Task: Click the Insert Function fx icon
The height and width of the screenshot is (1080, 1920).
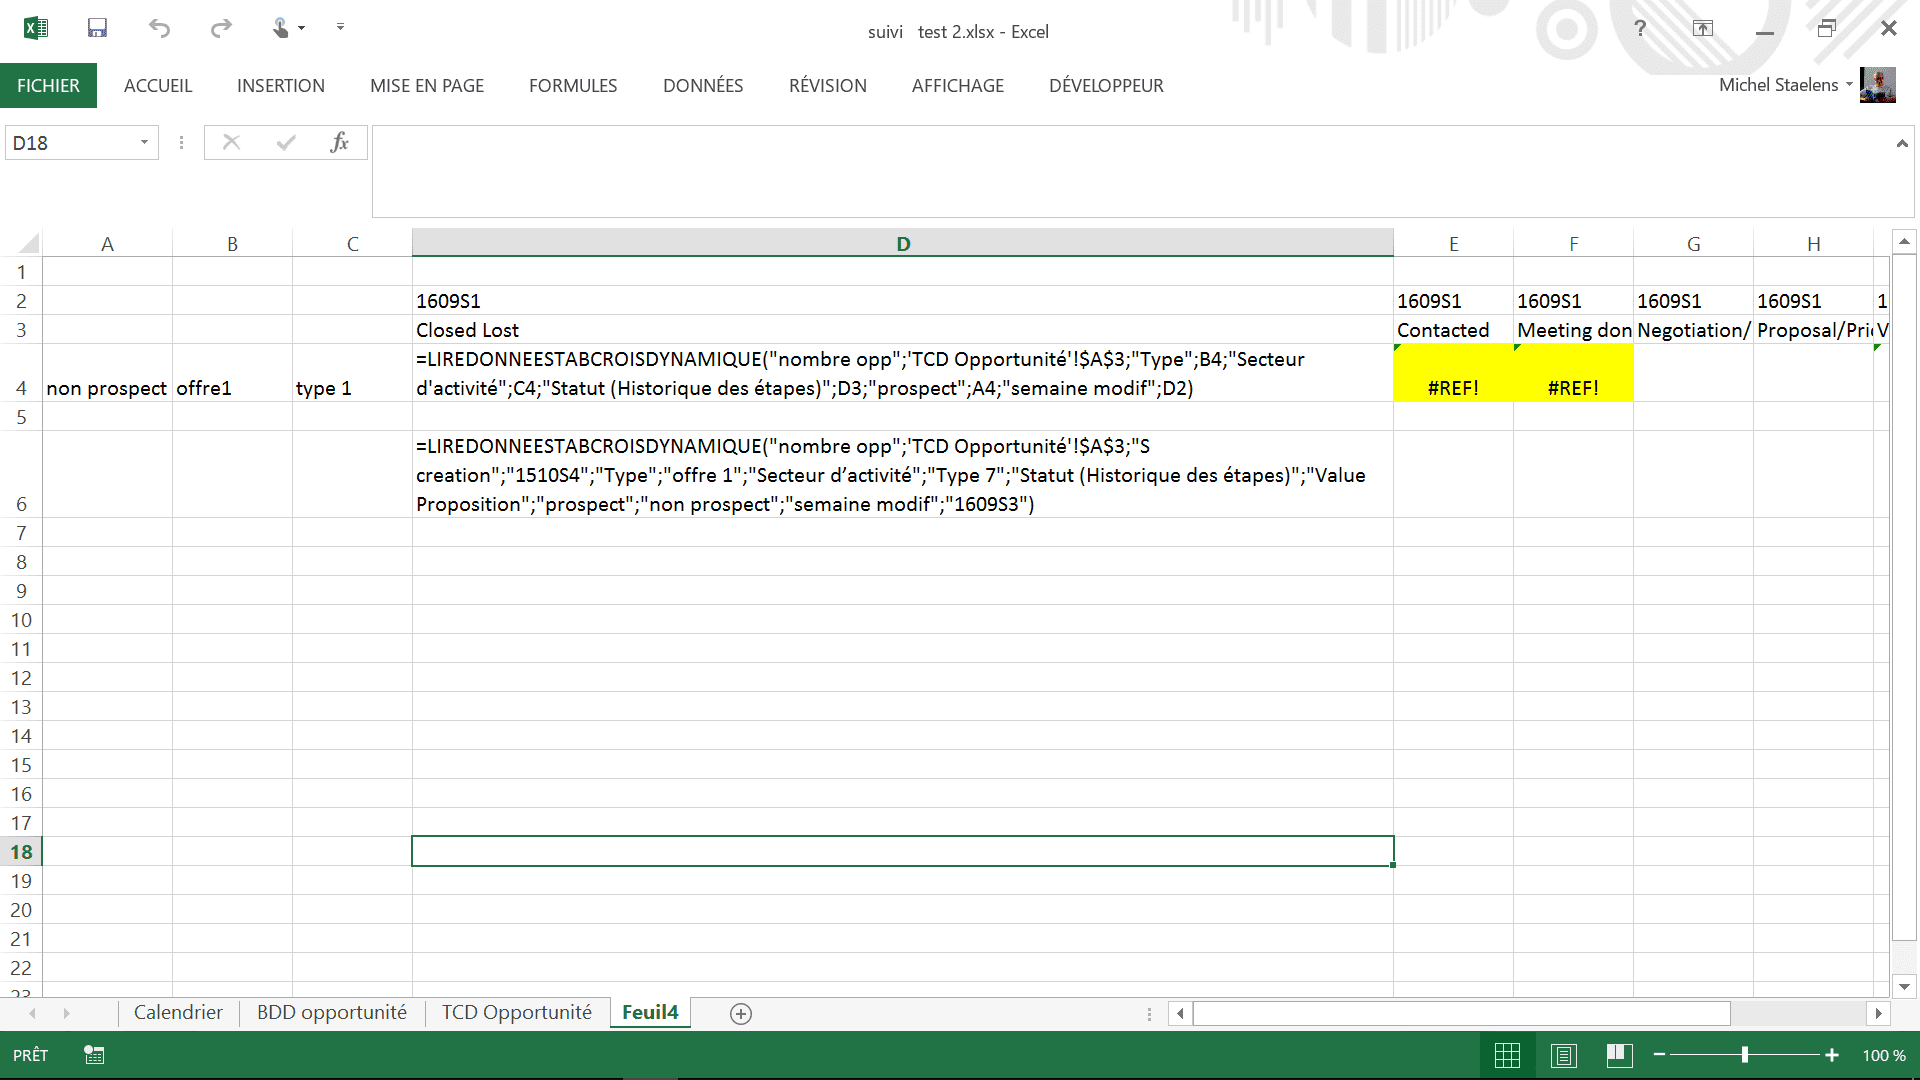Action: pyautogui.click(x=339, y=143)
